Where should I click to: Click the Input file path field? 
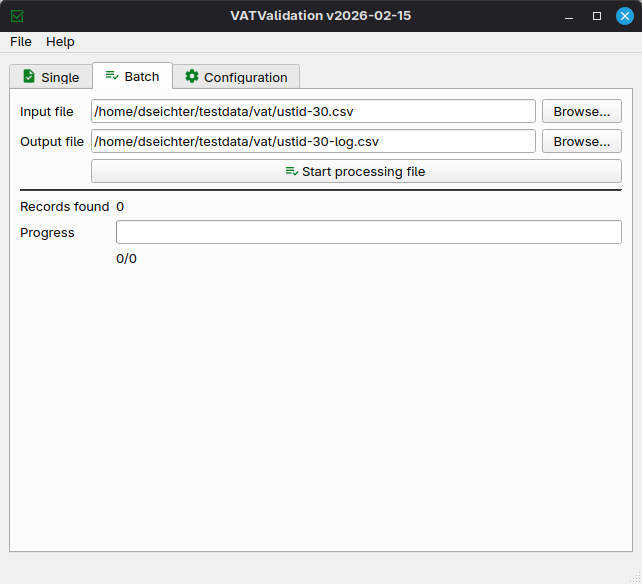pyautogui.click(x=313, y=111)
